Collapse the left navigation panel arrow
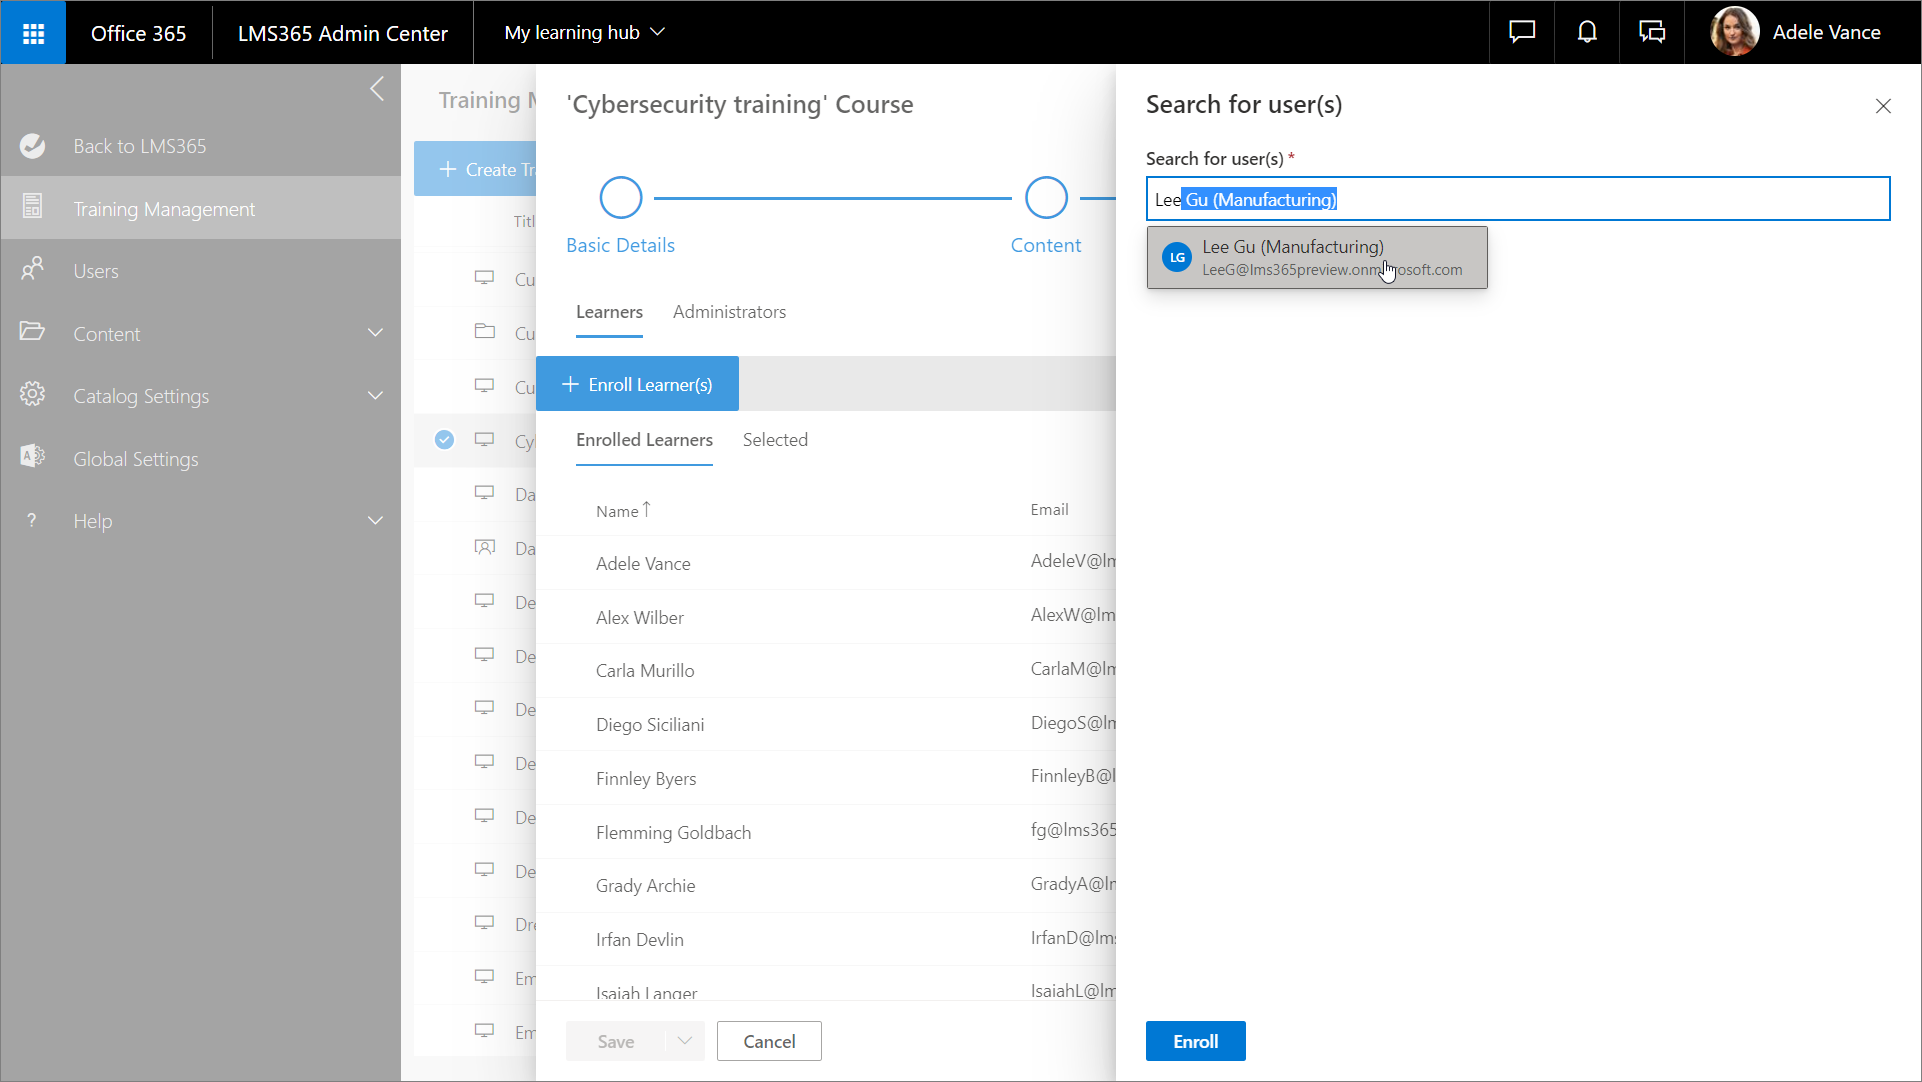Screen dimensions: 1922x1082 [377, 89]
